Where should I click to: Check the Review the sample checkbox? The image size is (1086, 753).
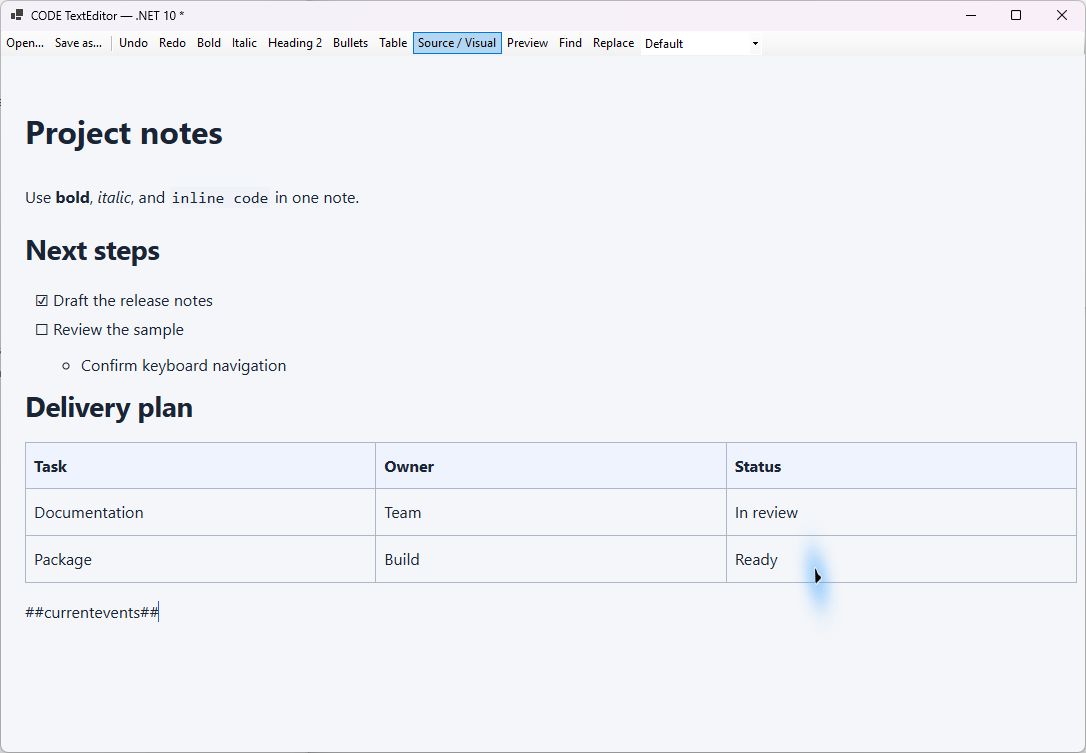point(42,330)
